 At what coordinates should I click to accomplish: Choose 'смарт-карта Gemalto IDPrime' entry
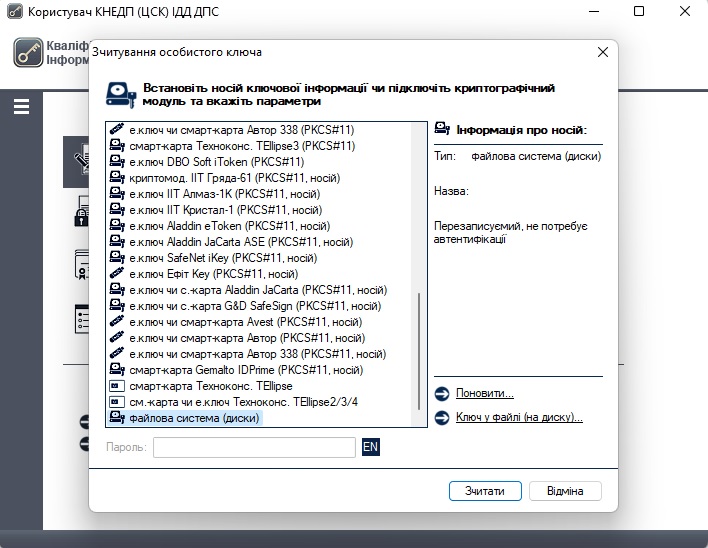237,370
